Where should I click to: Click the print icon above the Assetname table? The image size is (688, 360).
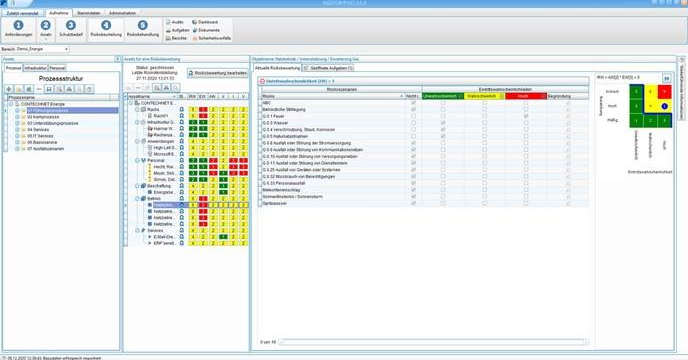(166, 88)
